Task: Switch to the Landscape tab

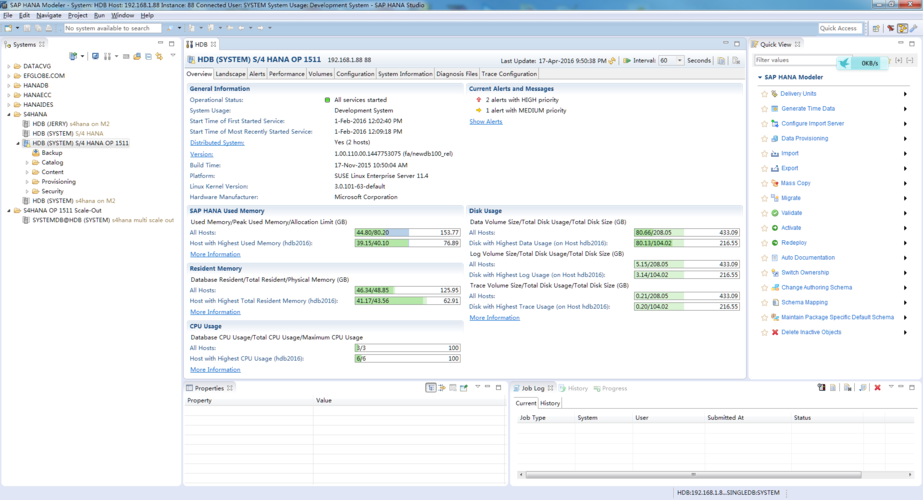Action: click(x=230, y=74)
